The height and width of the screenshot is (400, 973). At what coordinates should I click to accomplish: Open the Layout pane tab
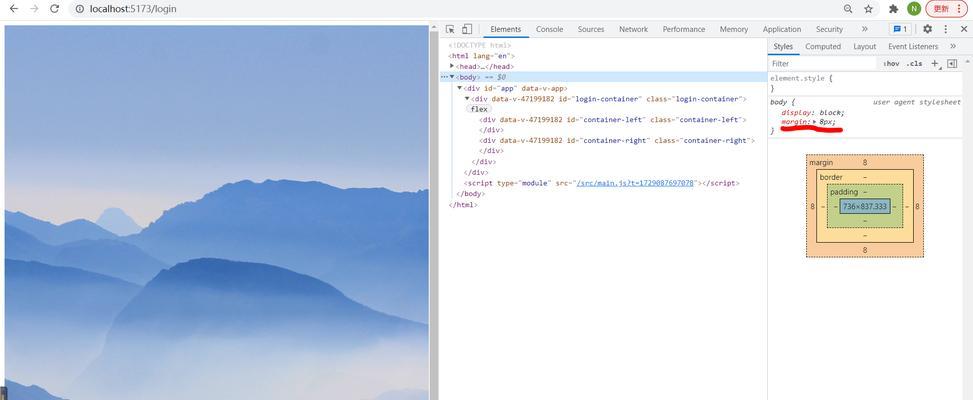pos(864,47)
